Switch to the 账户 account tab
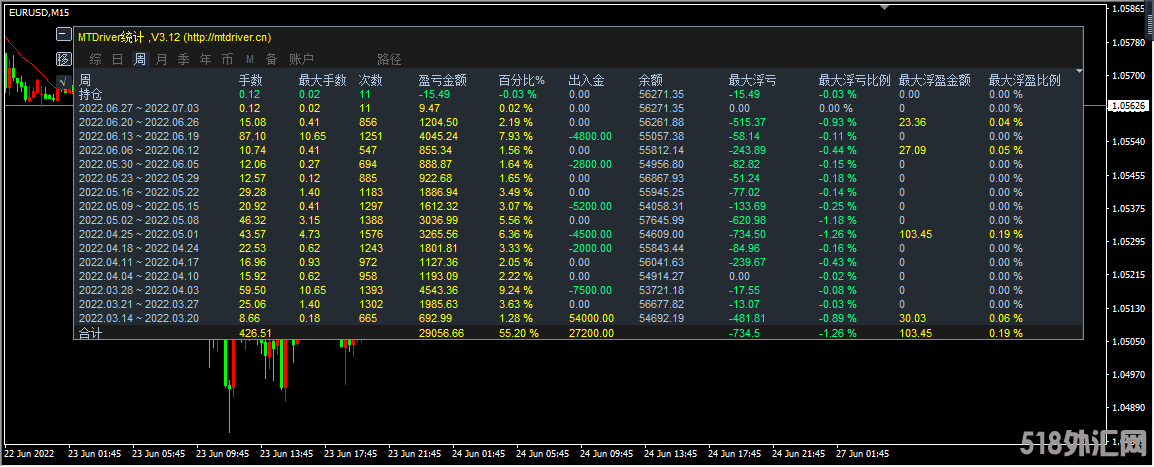The height and width of the screenshot is (467, 1154). pyautogui.click(x=302, y=60)
